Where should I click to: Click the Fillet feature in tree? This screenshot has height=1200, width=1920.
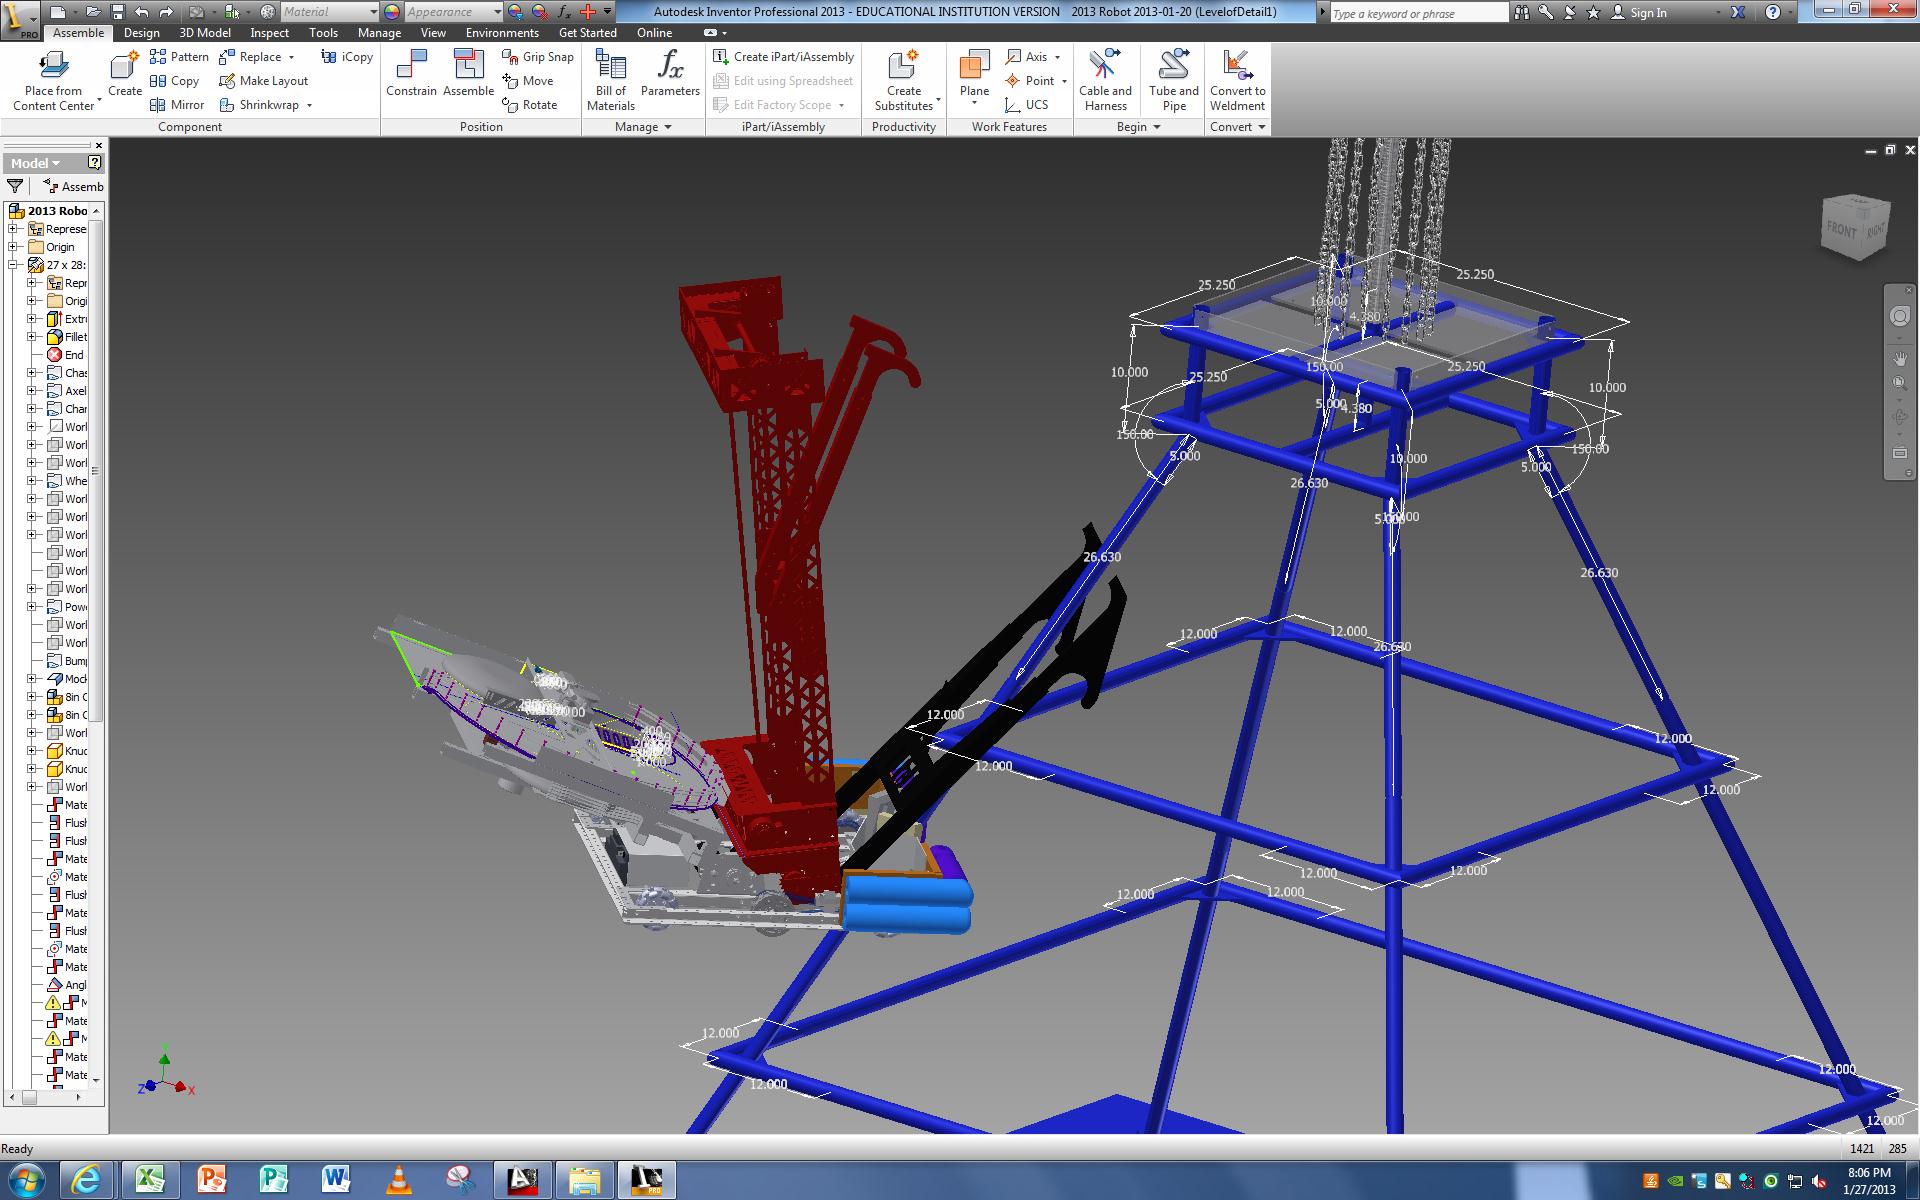[x=67, y=337]
